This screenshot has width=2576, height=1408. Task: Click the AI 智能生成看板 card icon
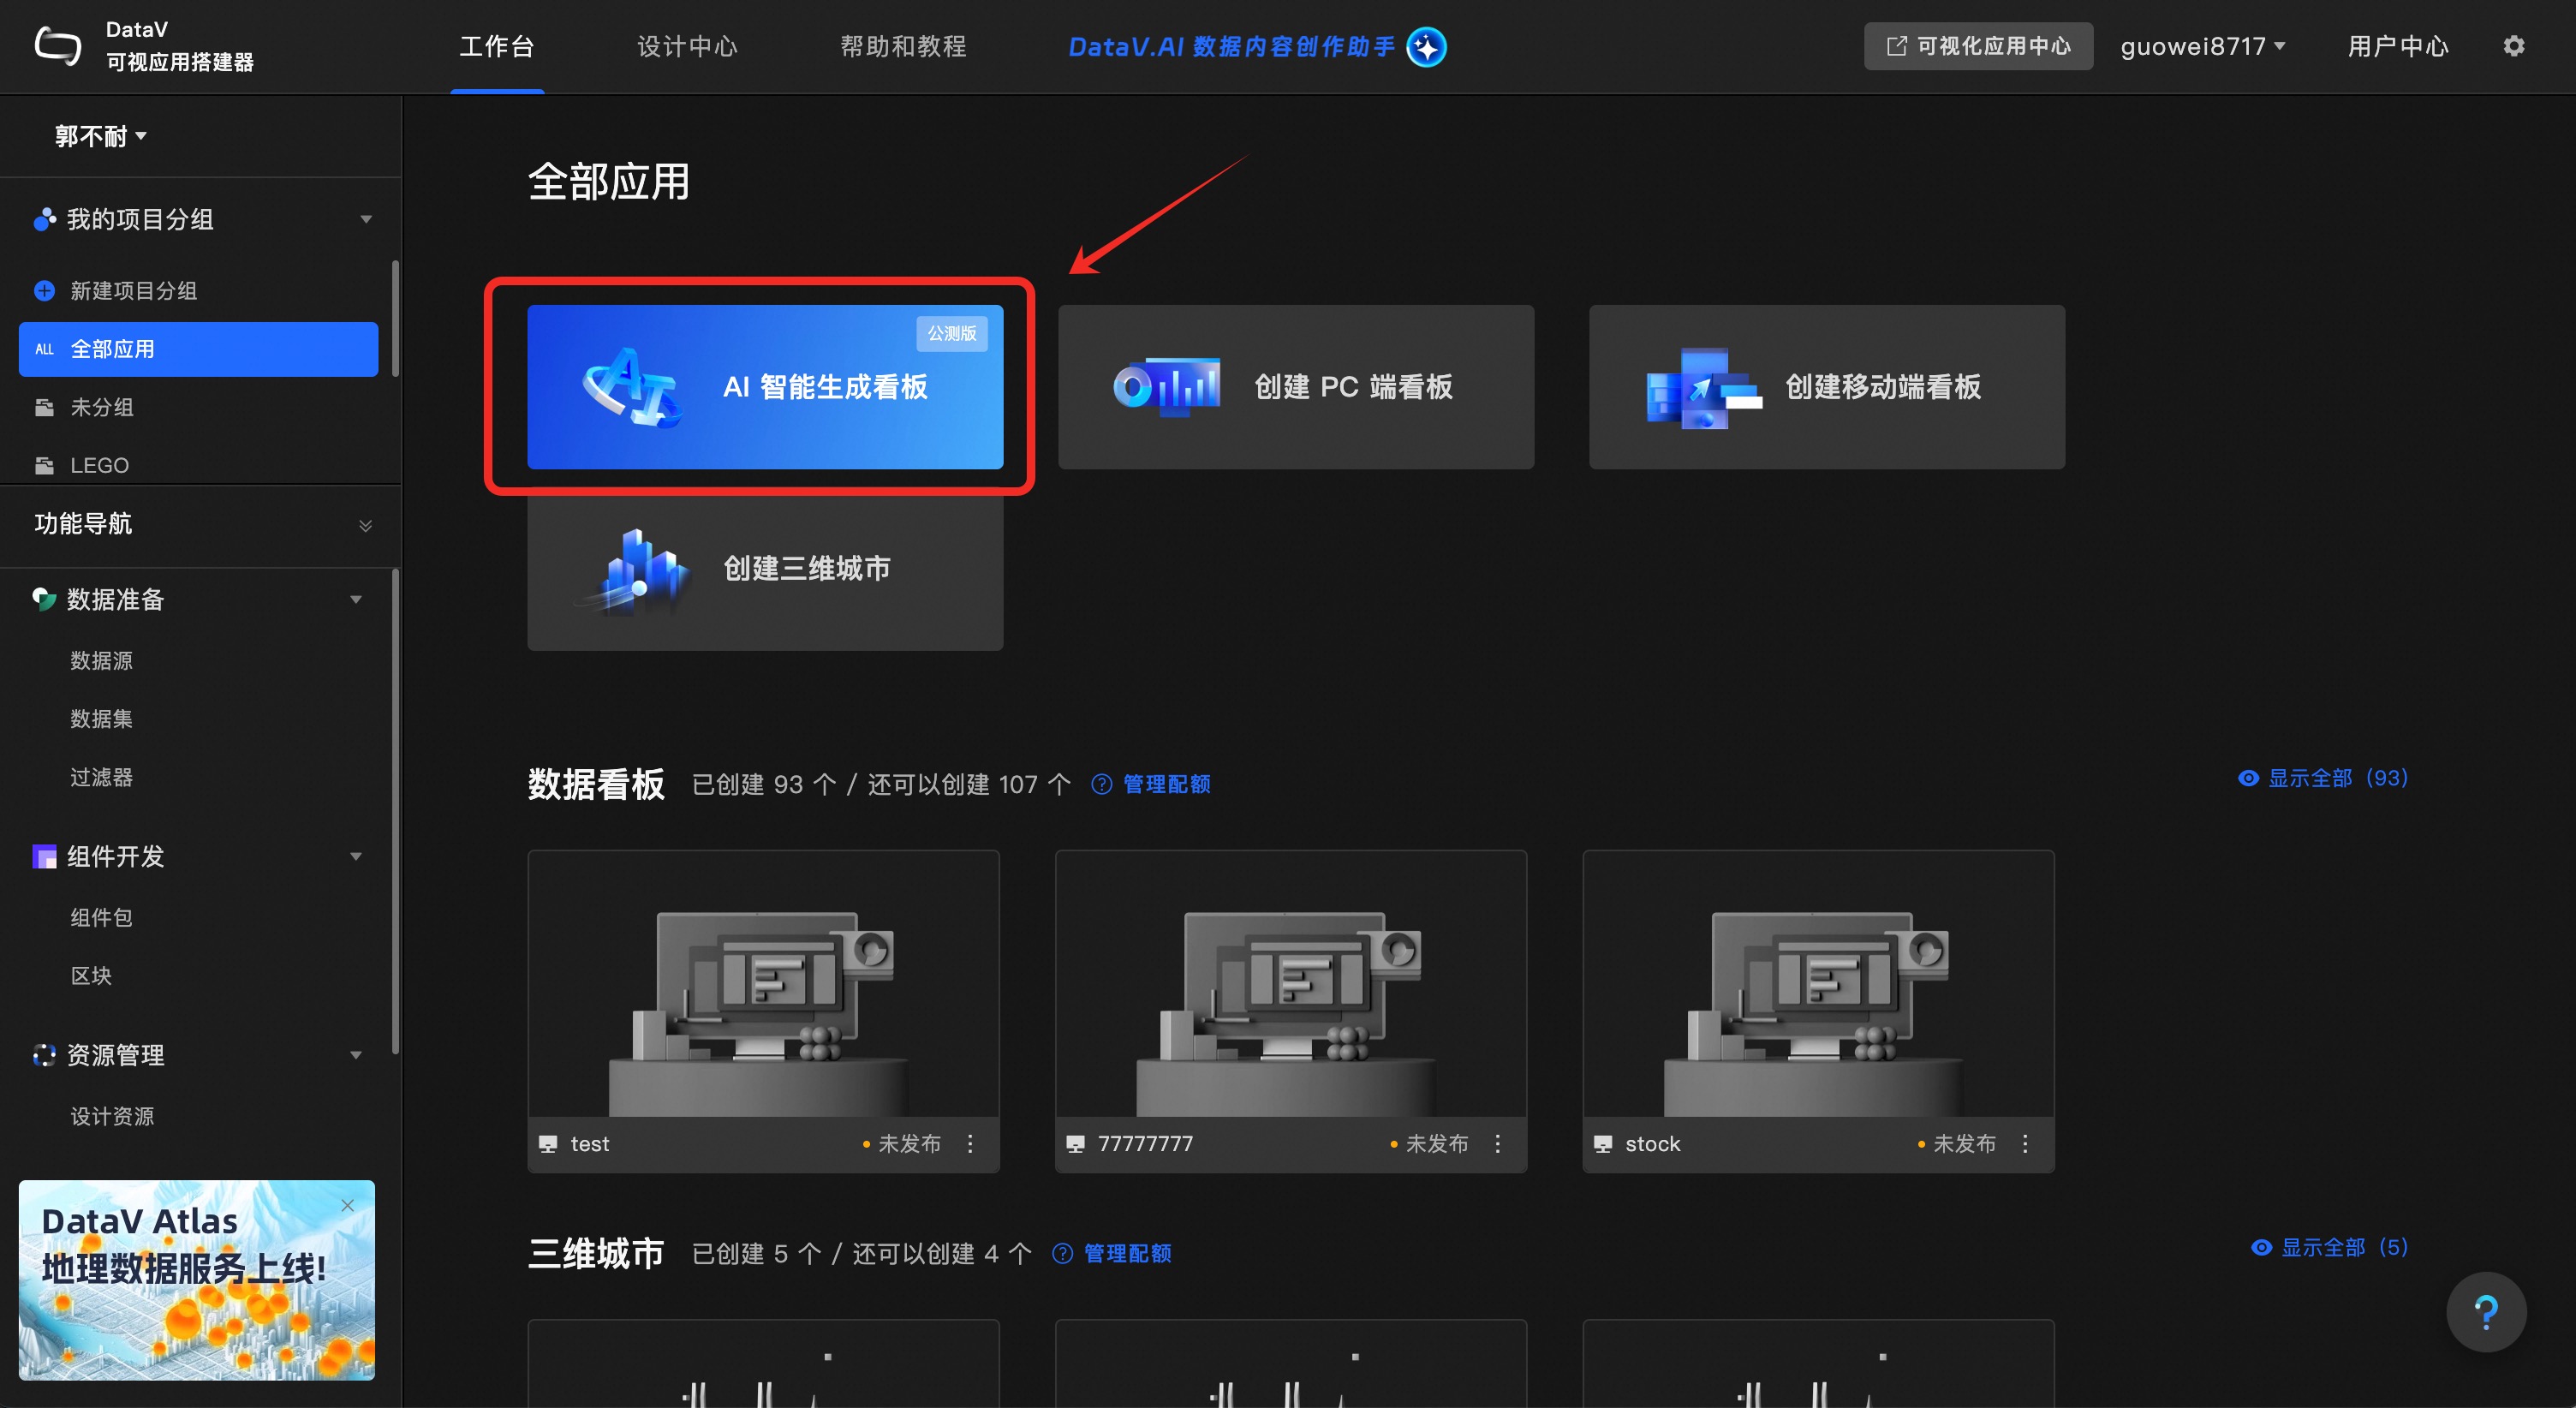[x=634, y=387]
